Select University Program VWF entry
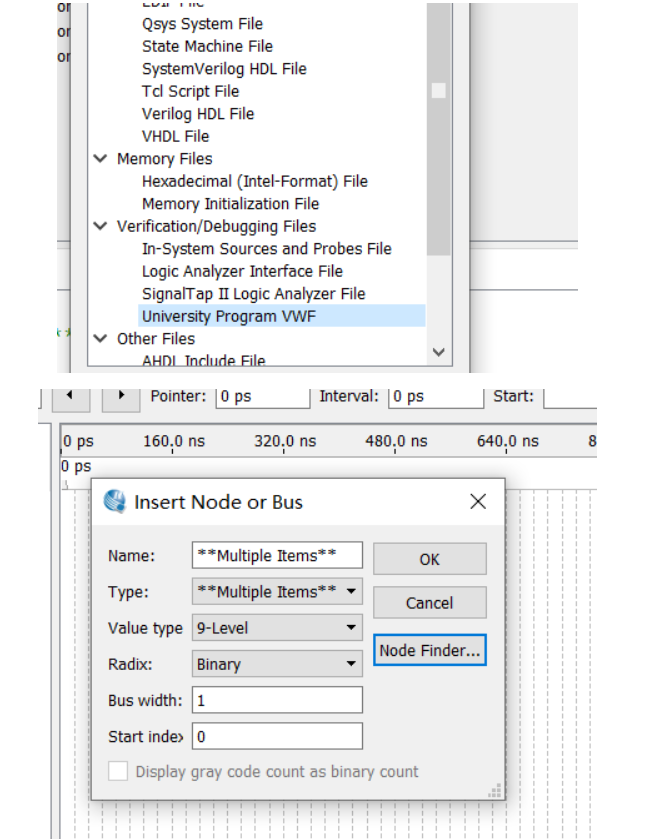 tap(281, 316)
